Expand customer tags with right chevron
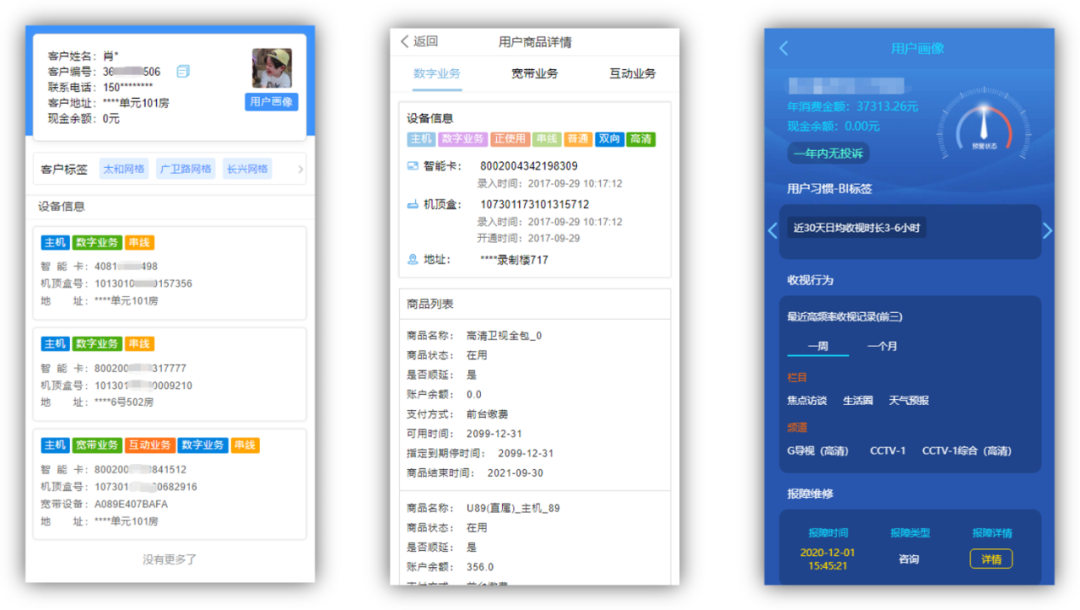Screen dimensions: 1080x610 tap(300, 170)
